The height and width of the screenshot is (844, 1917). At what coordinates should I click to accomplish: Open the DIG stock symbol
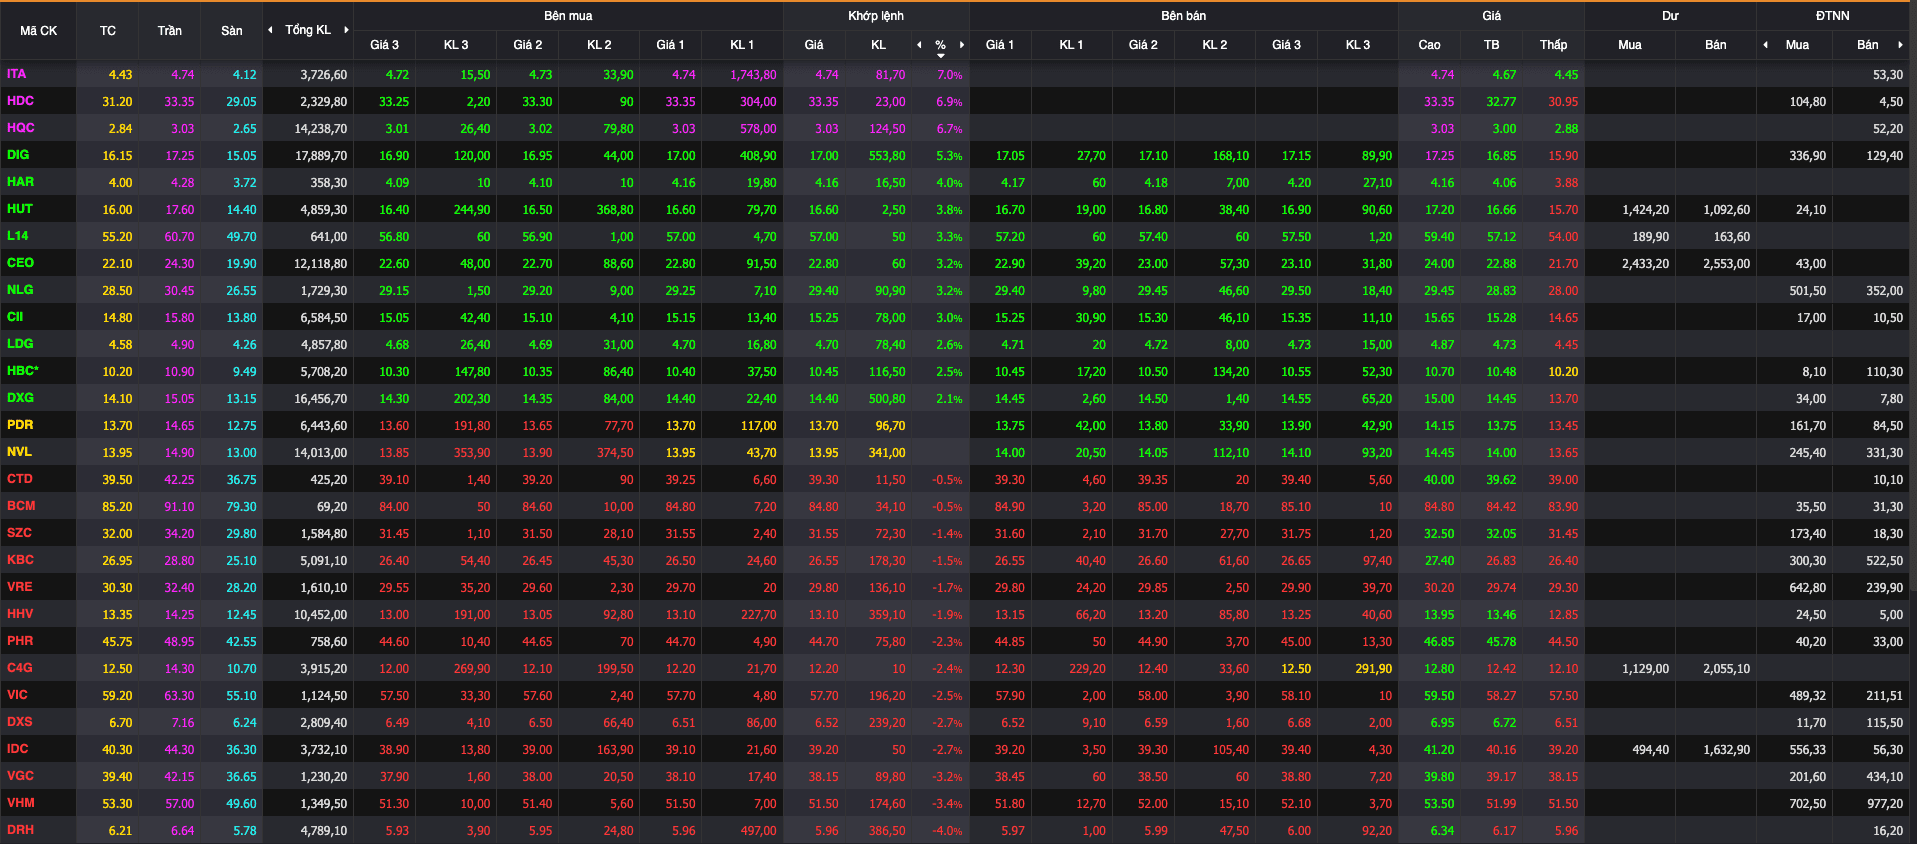18,155
